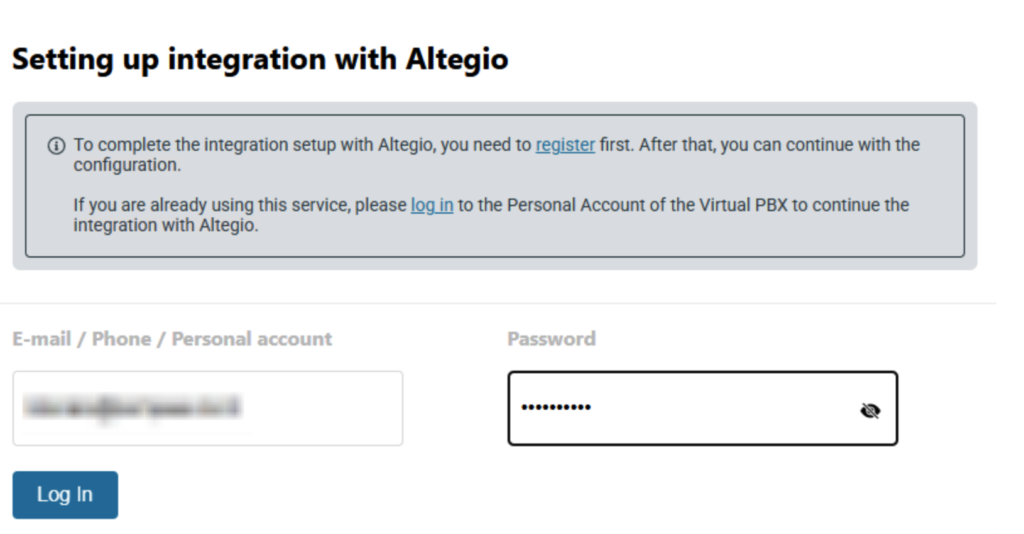Viewport: 1024px width, 534px height.
Task: Click the info icon in the notice box
Action: point(56,145)
